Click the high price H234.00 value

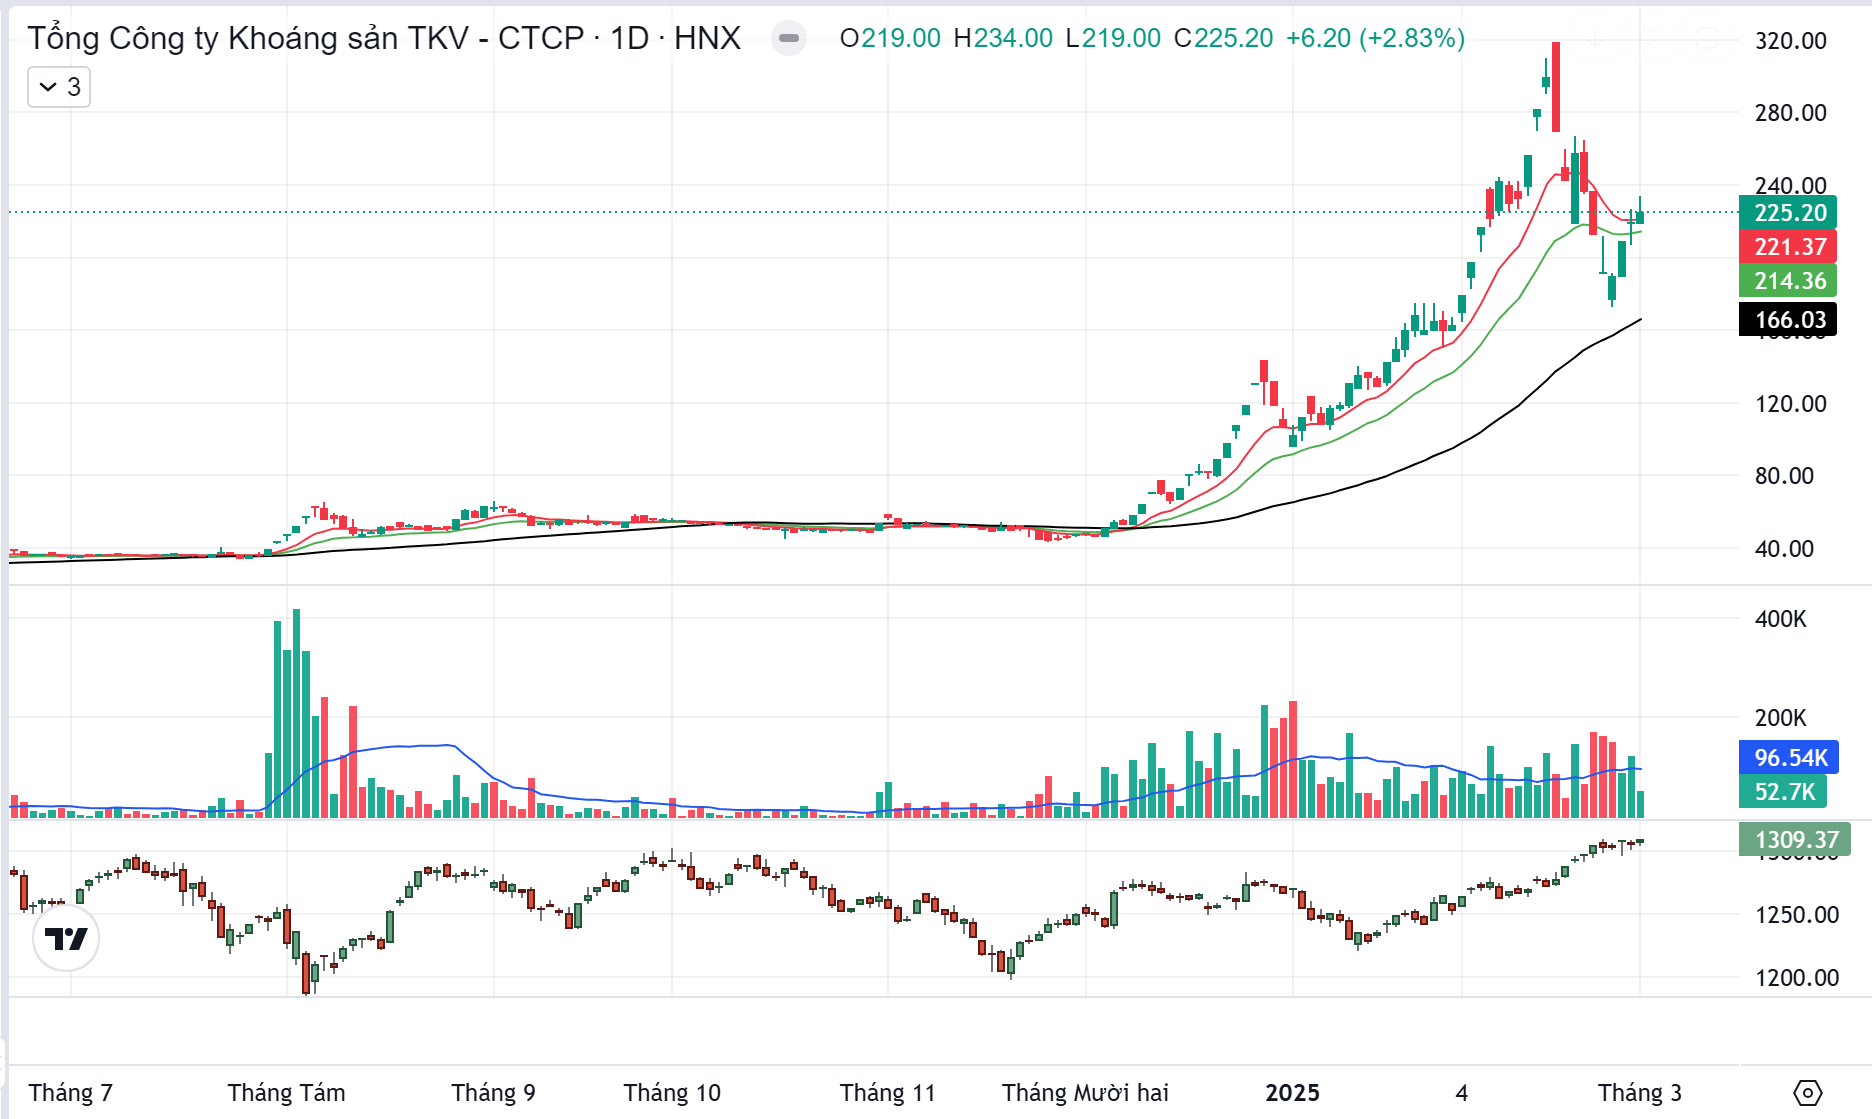(1003, 38)
